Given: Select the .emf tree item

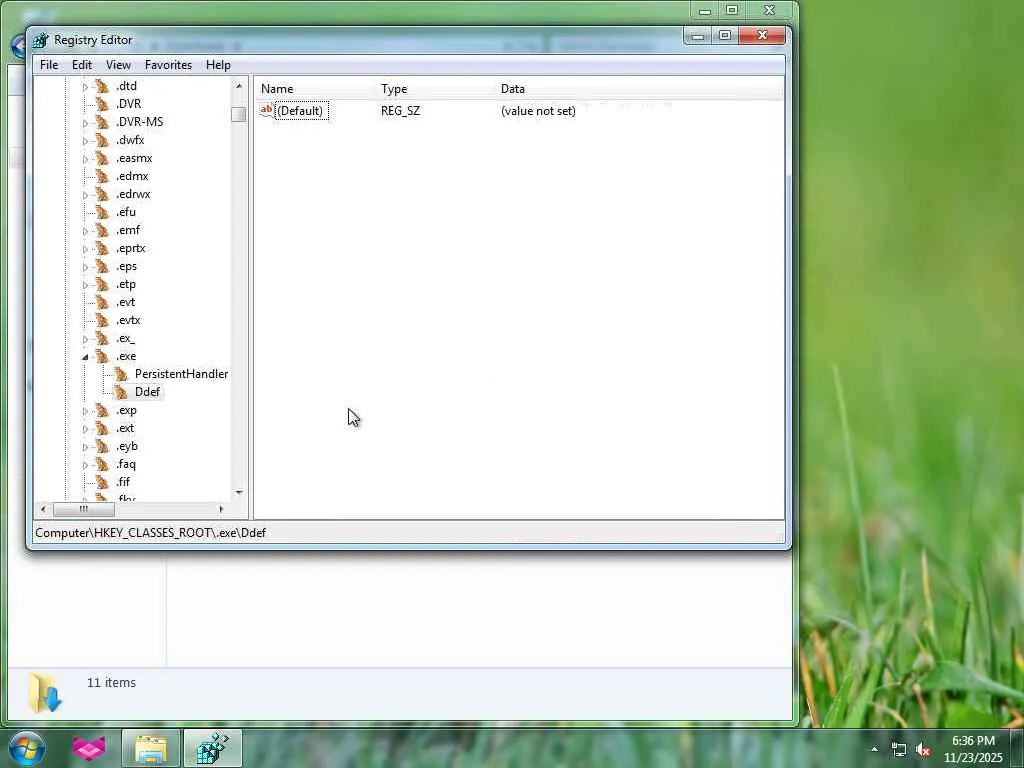Looking at the screenshot, I should point(127,230).
